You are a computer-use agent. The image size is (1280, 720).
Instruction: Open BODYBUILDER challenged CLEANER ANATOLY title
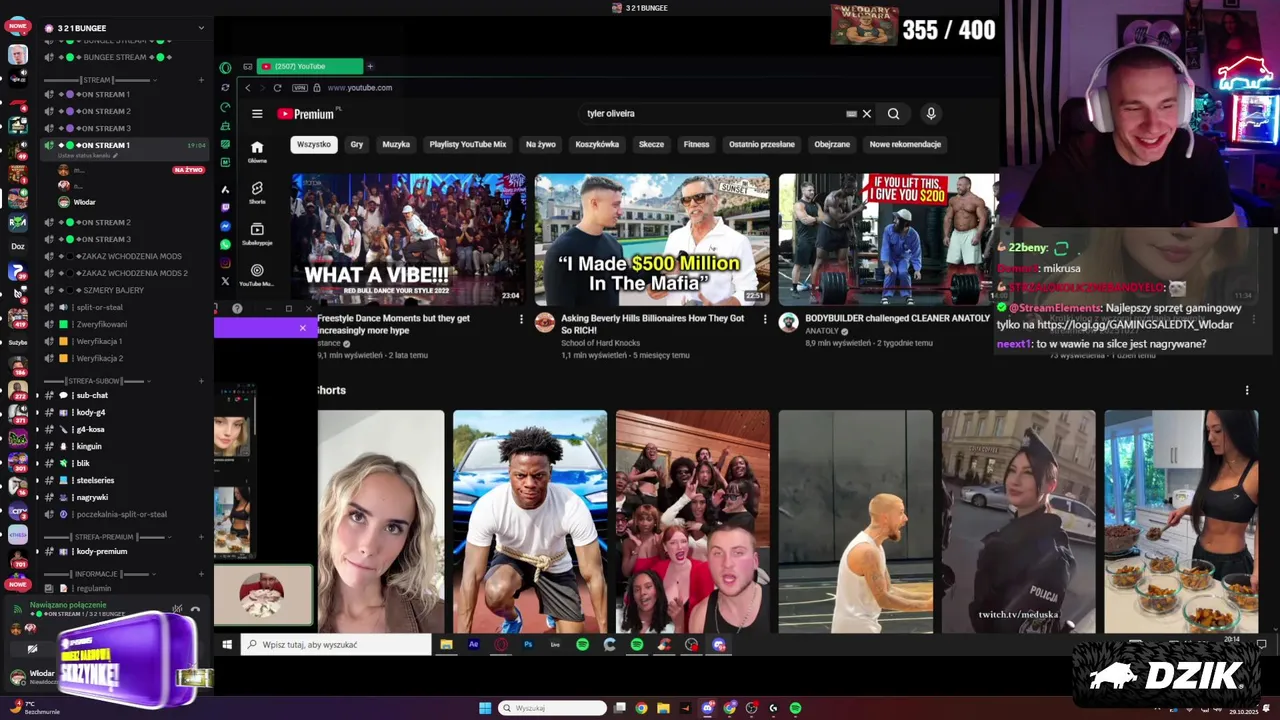(x=898, y=319)
